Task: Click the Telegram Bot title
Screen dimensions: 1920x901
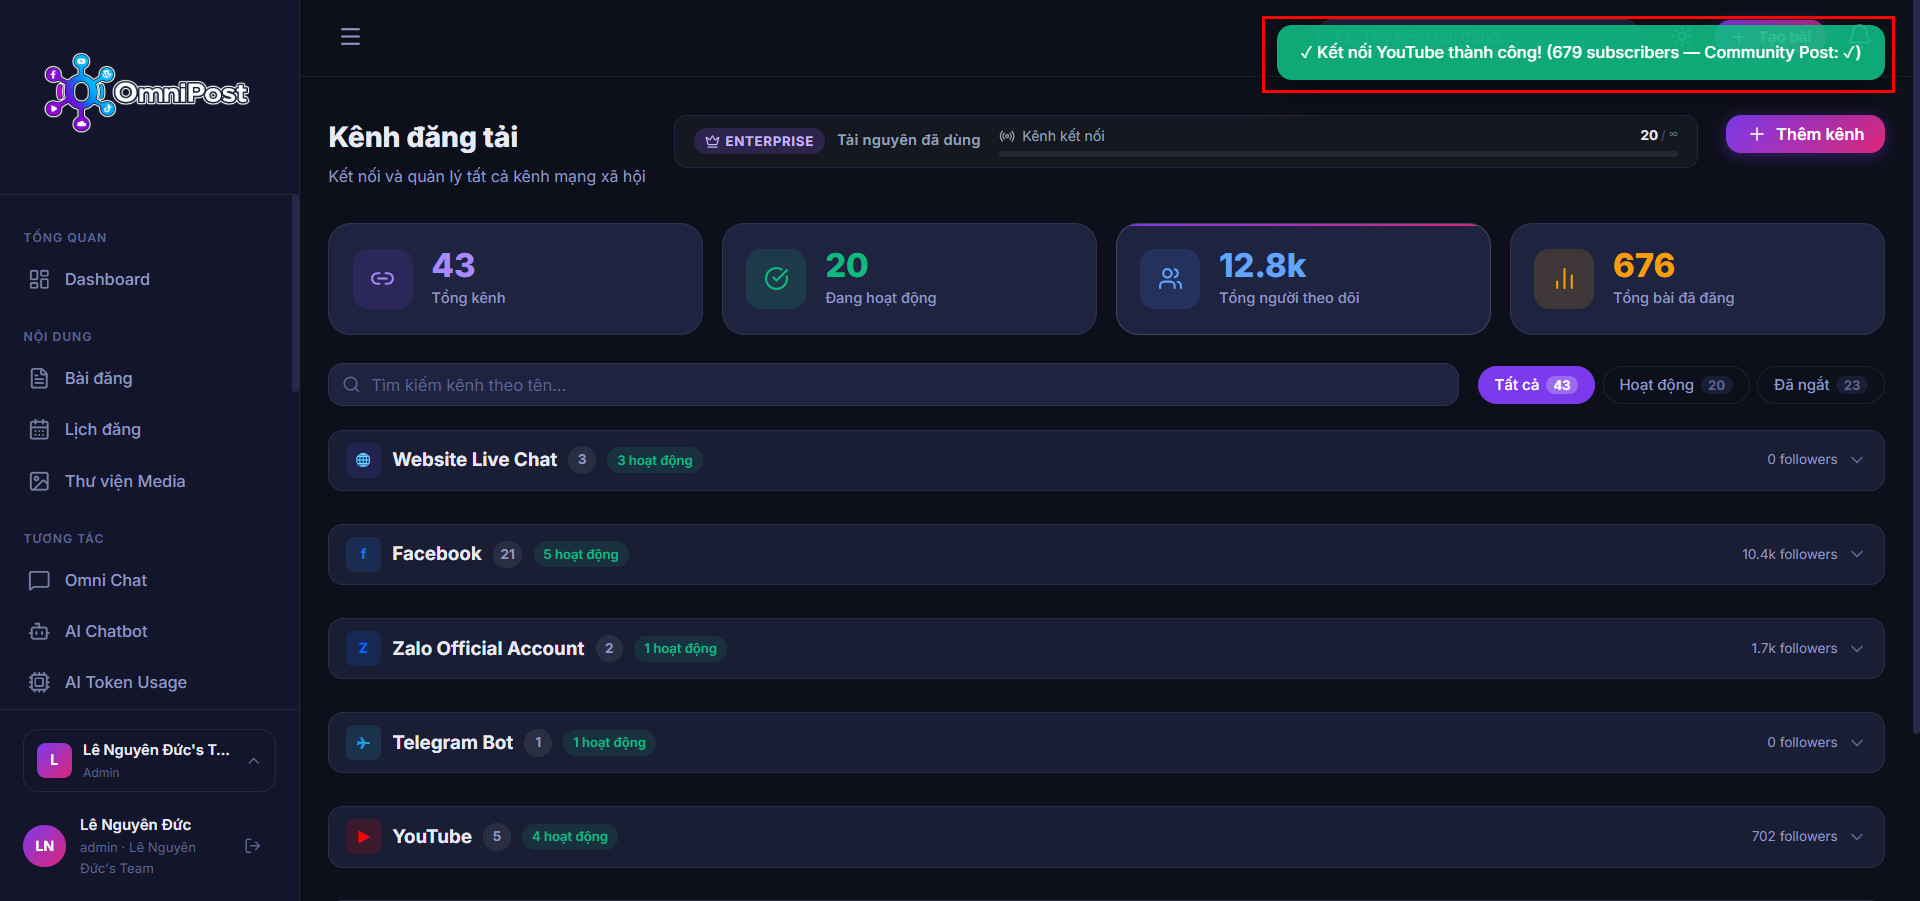Action: coord(453,742)
